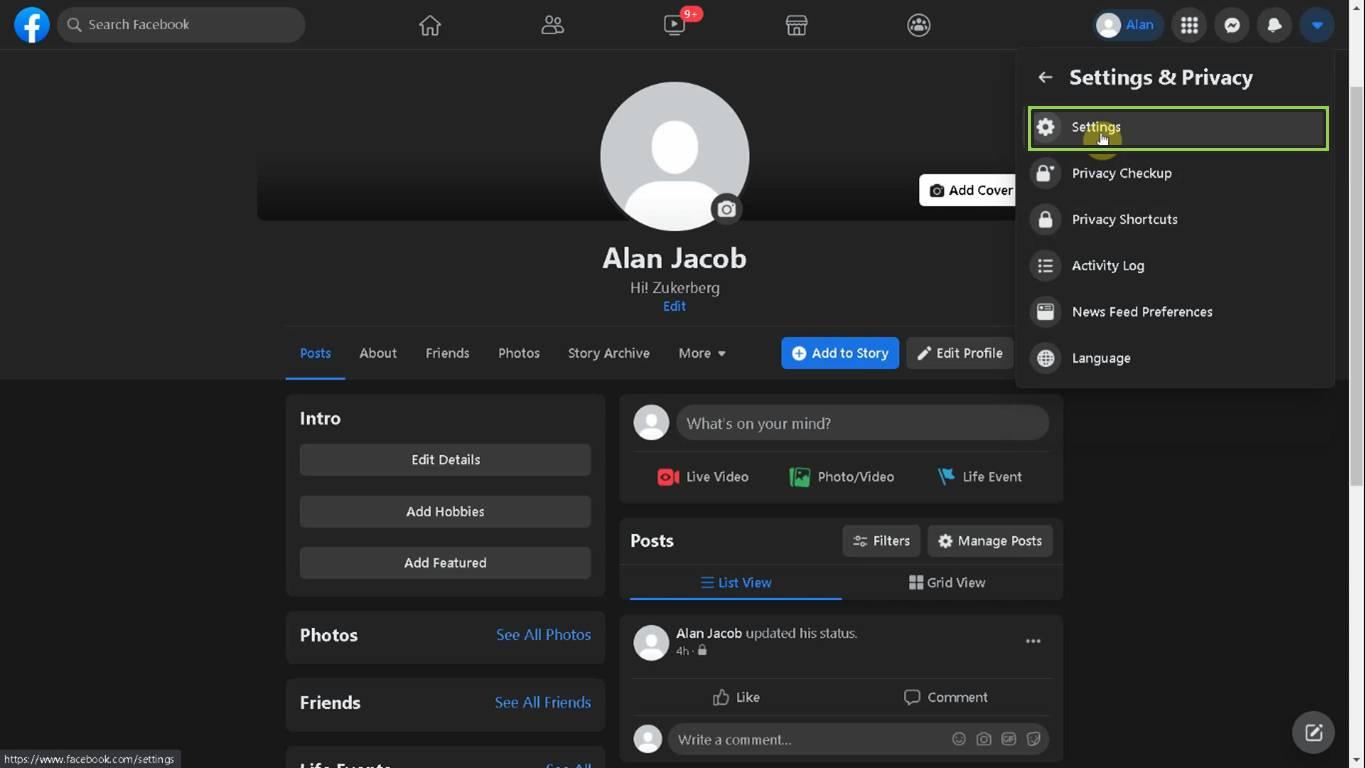Open the Marketplace icon
The image size is (1365, 768).
tap(796, 25)
